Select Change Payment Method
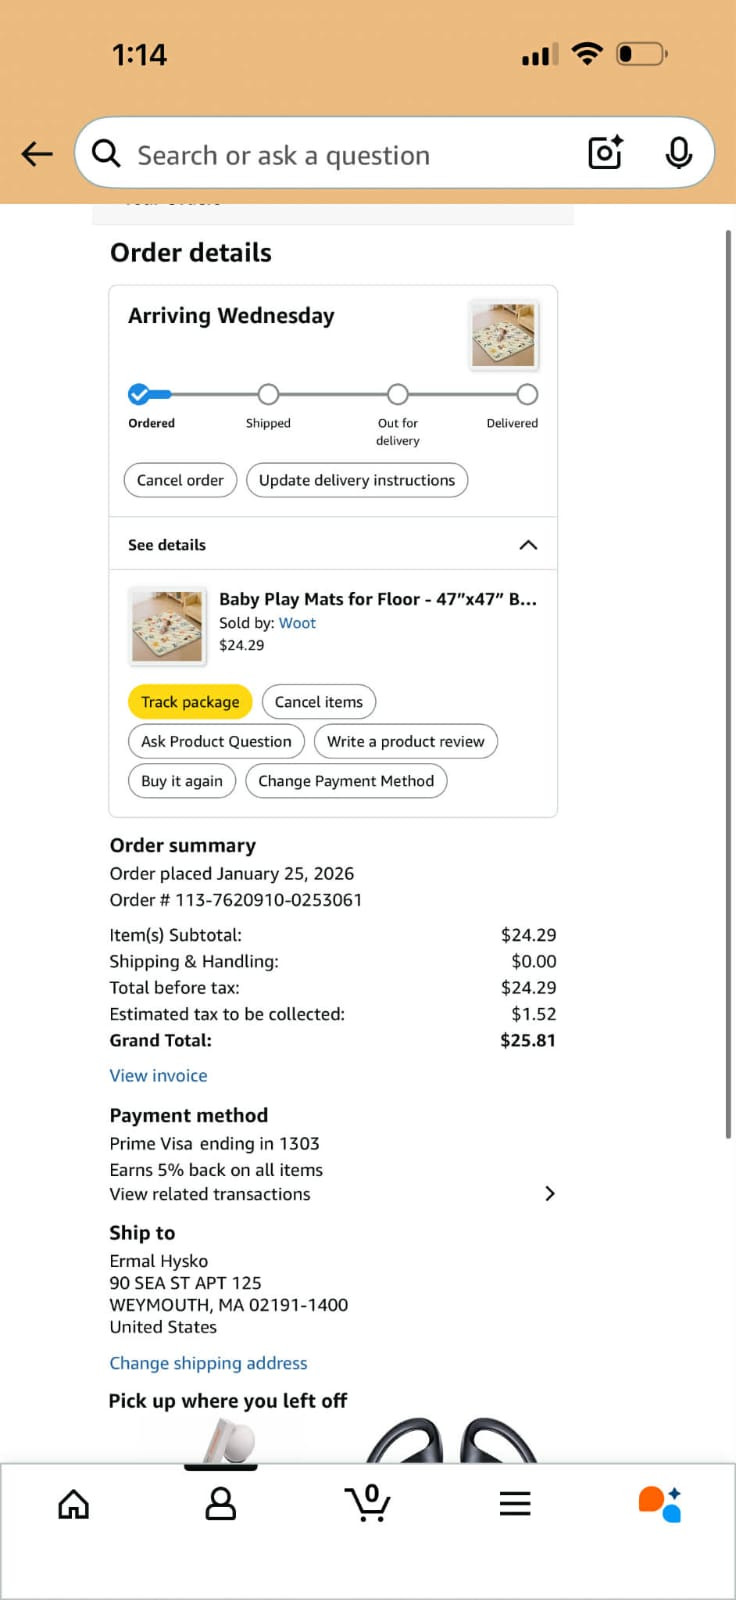The height and width of the screenshot is (1600, 736). click(x=346, y=781)
